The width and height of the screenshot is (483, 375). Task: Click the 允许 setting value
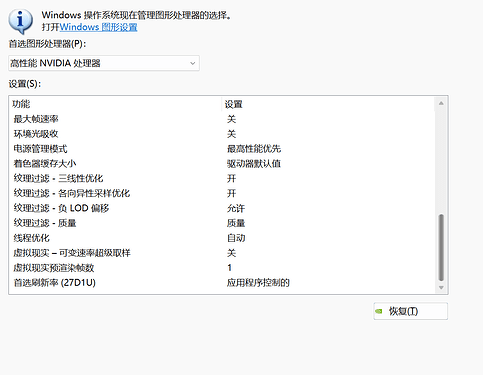click(236, 208)
